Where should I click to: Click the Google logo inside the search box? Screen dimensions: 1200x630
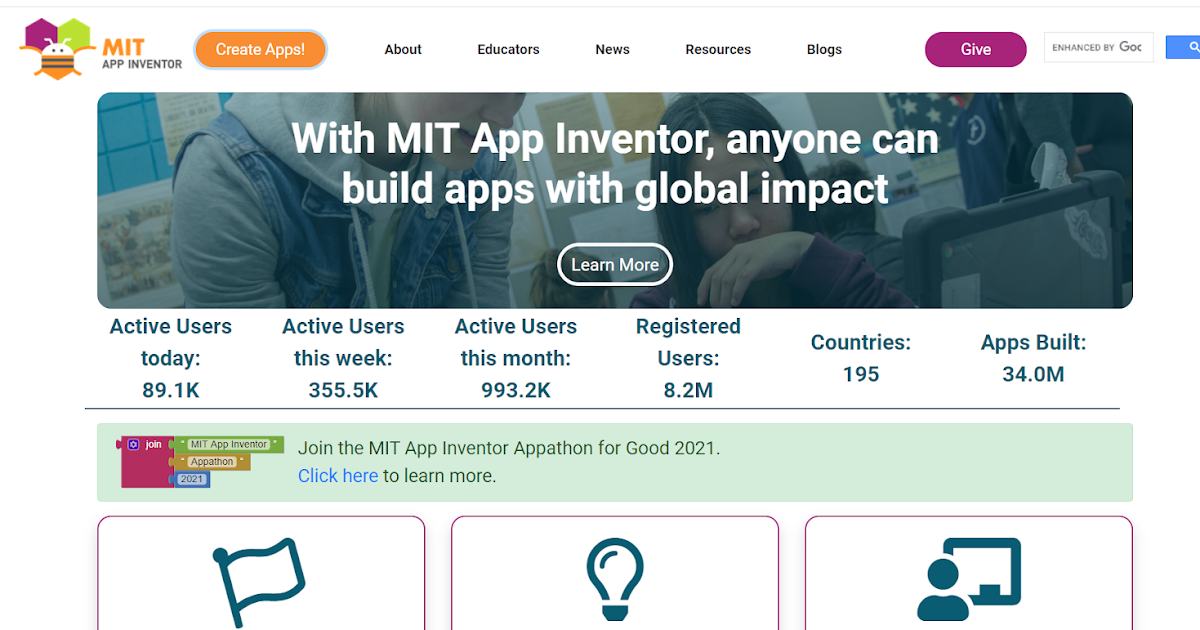[x=1135, y=47]
